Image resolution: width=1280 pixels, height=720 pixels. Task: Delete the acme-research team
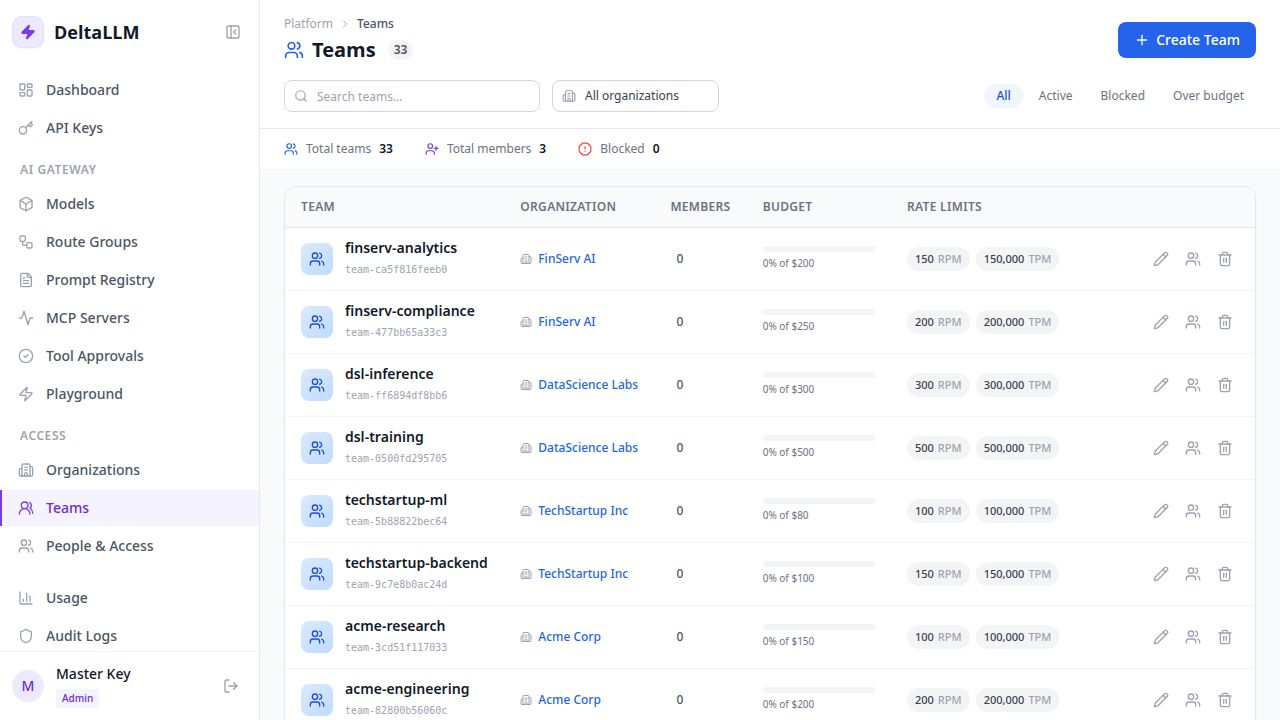click(x=1225, y=637)
